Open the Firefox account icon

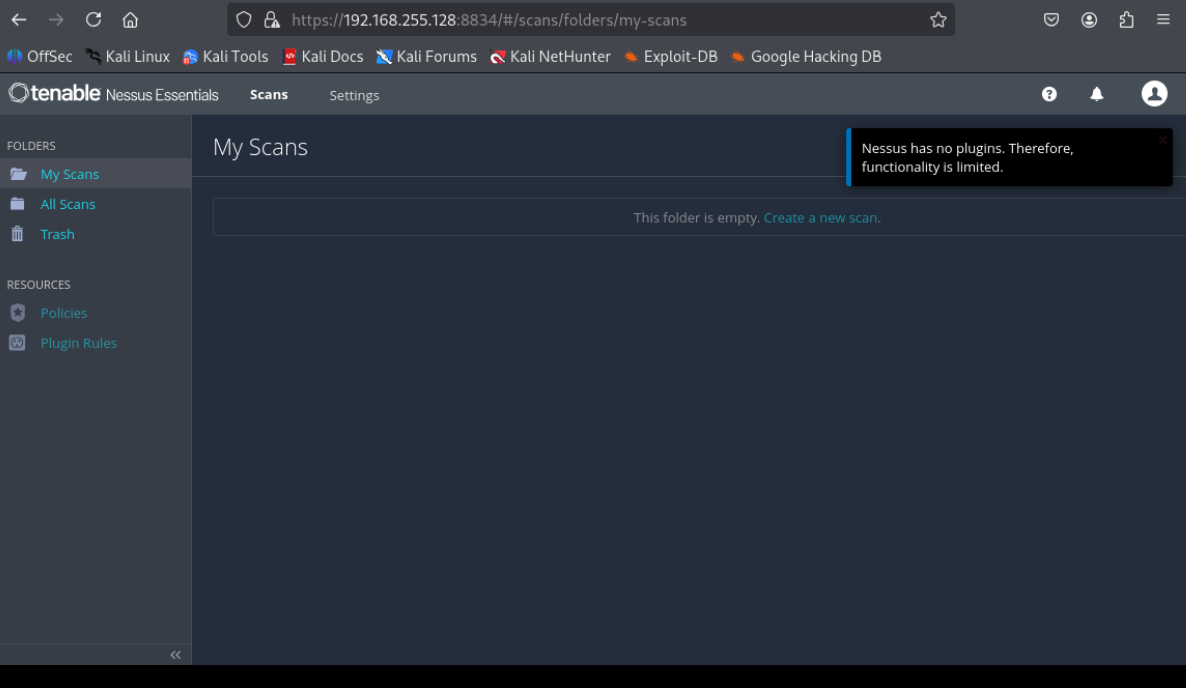pos(1089,20)
